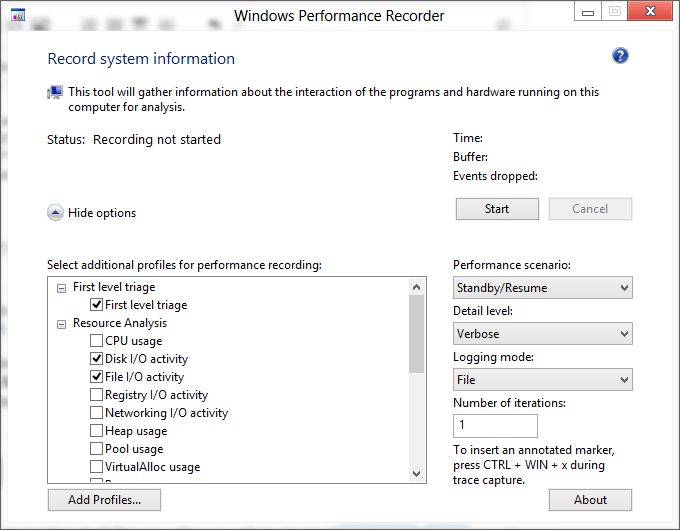Enable Networking I/O activity profile
This screenshot has width=680, height=530.
[x=96, y=413]
